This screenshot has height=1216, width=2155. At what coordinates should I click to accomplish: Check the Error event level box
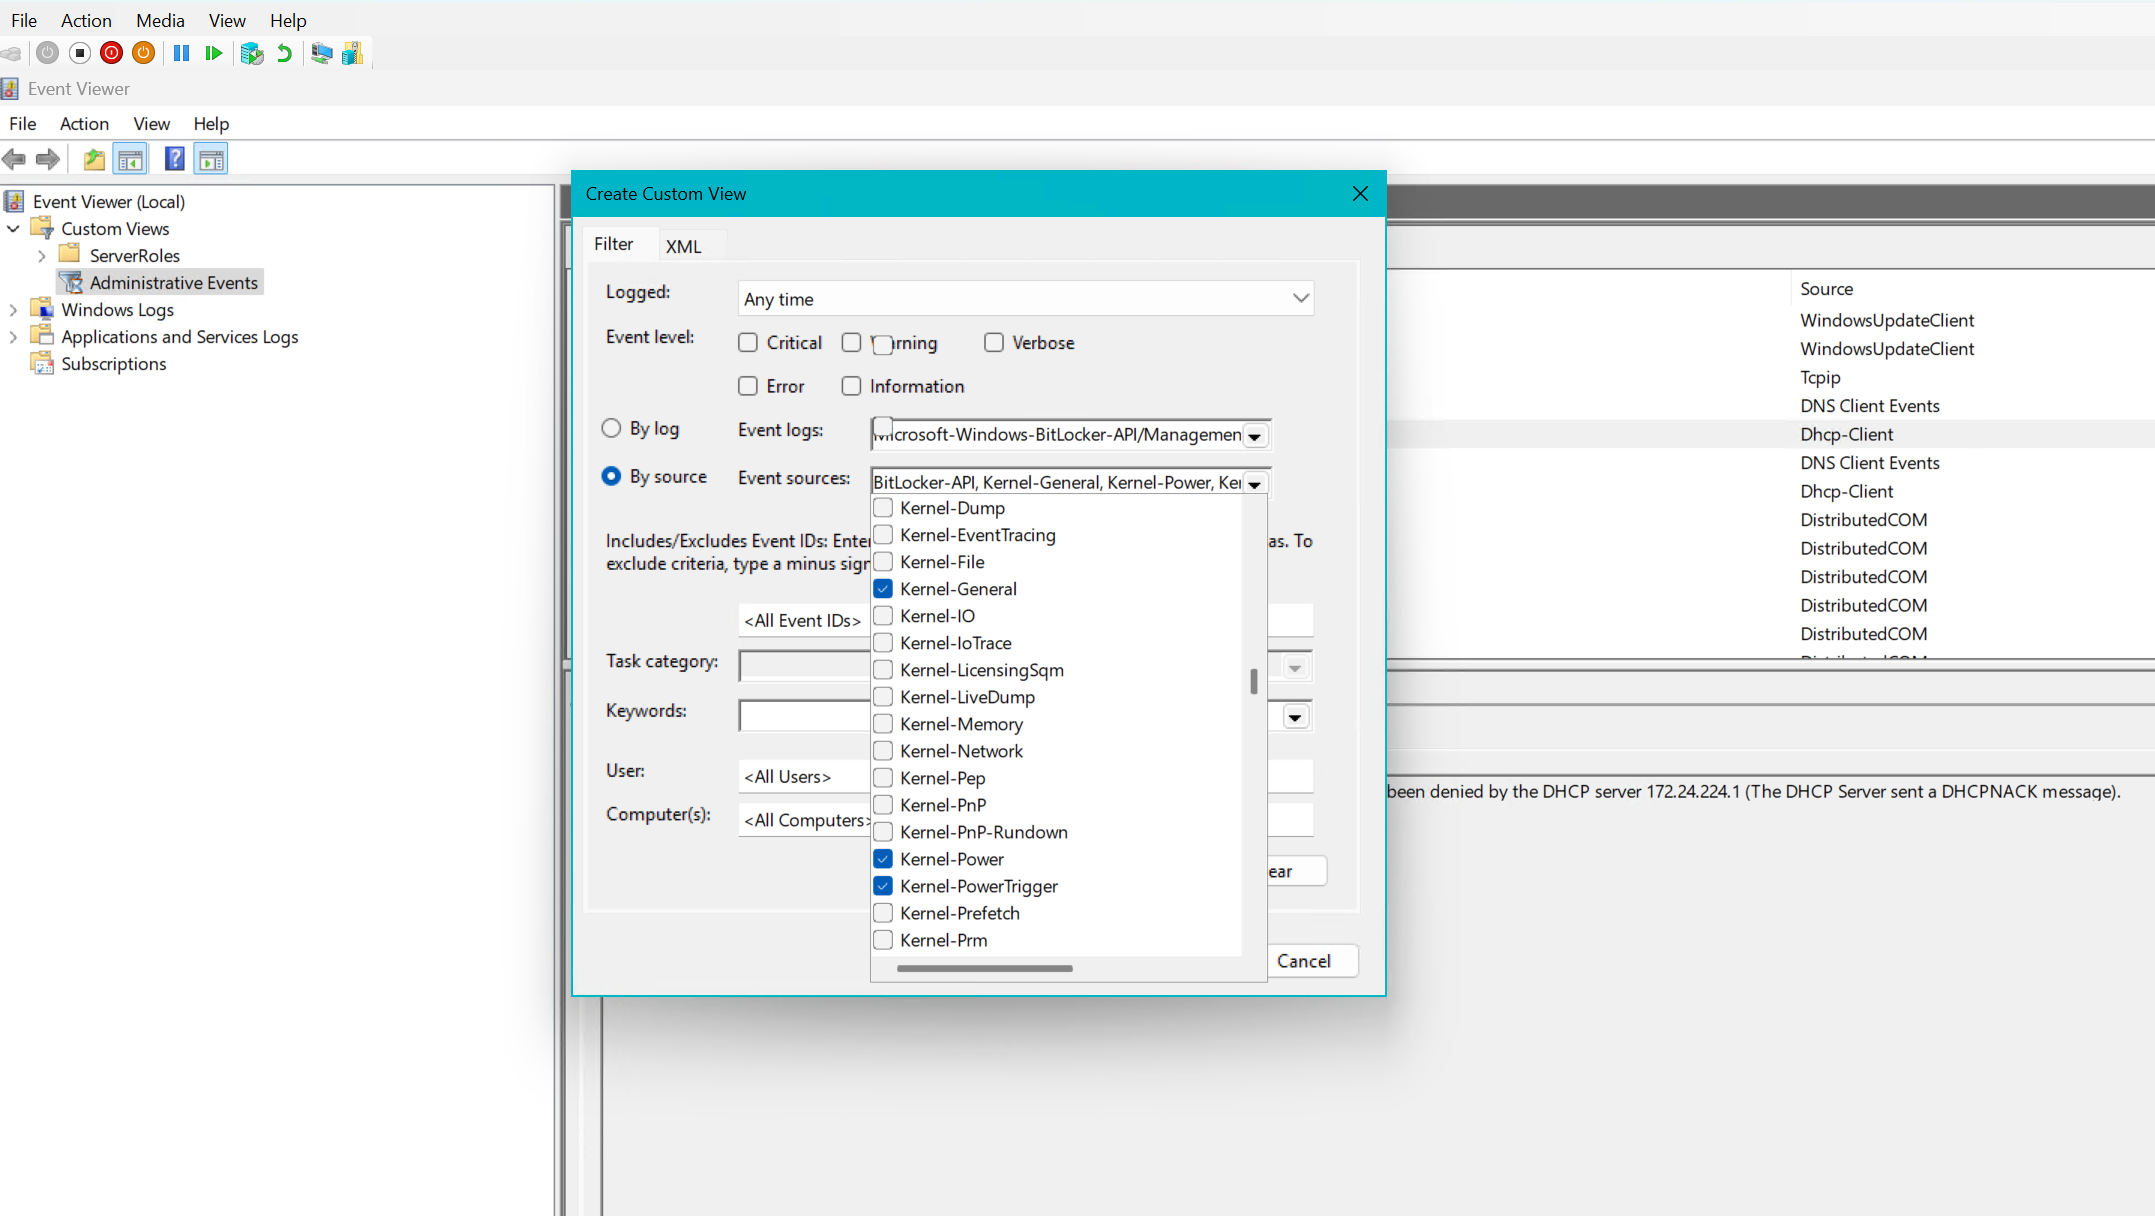(x=748, y=386)
